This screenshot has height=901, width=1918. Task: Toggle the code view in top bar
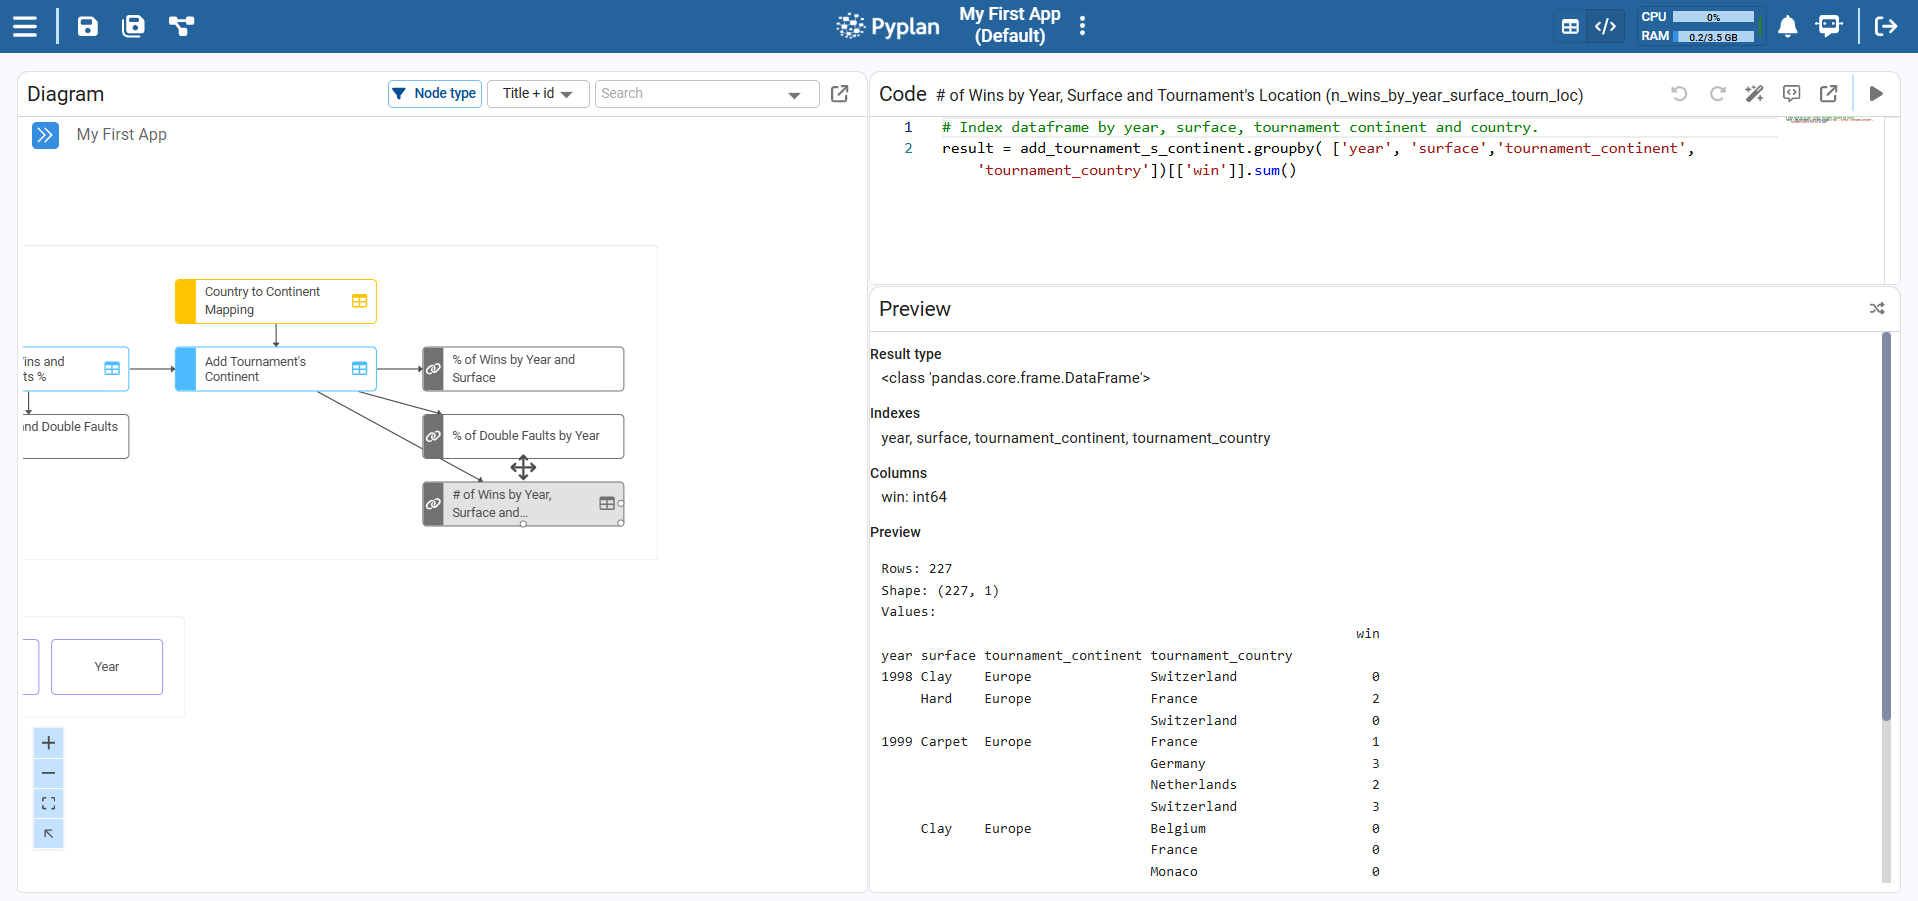tap(1606, 27)
